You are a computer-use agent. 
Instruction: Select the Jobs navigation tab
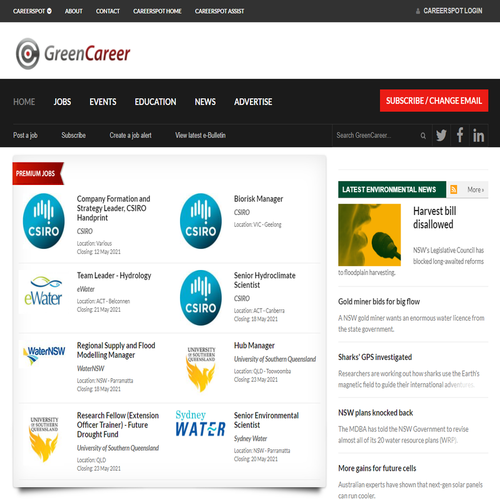[62, 102]
